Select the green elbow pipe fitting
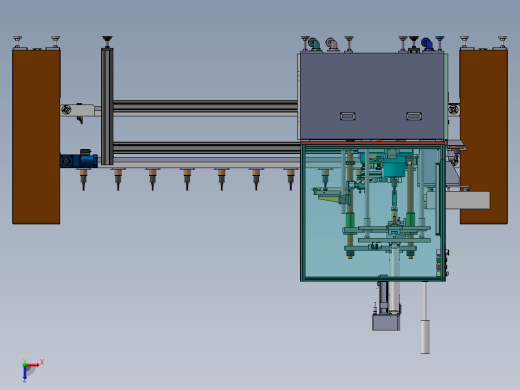 314,44
